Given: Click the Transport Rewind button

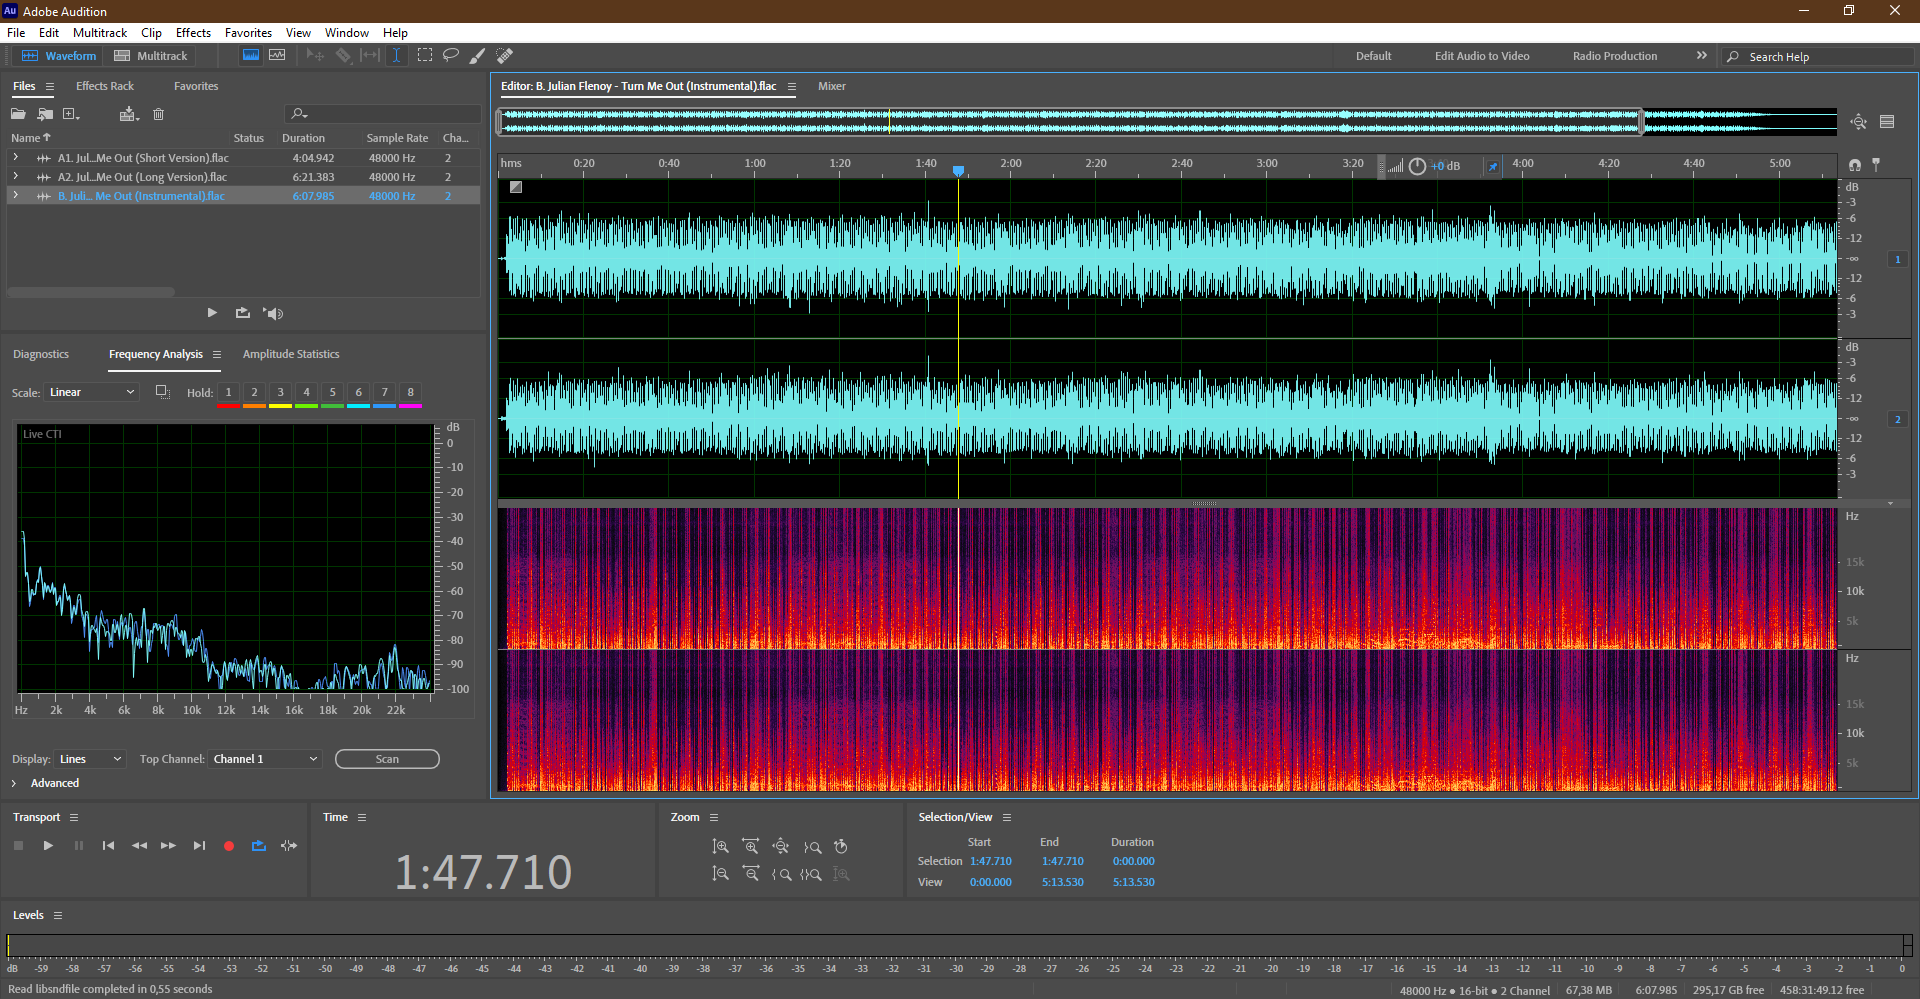Looking at the screenshot, I should [139, 846].
